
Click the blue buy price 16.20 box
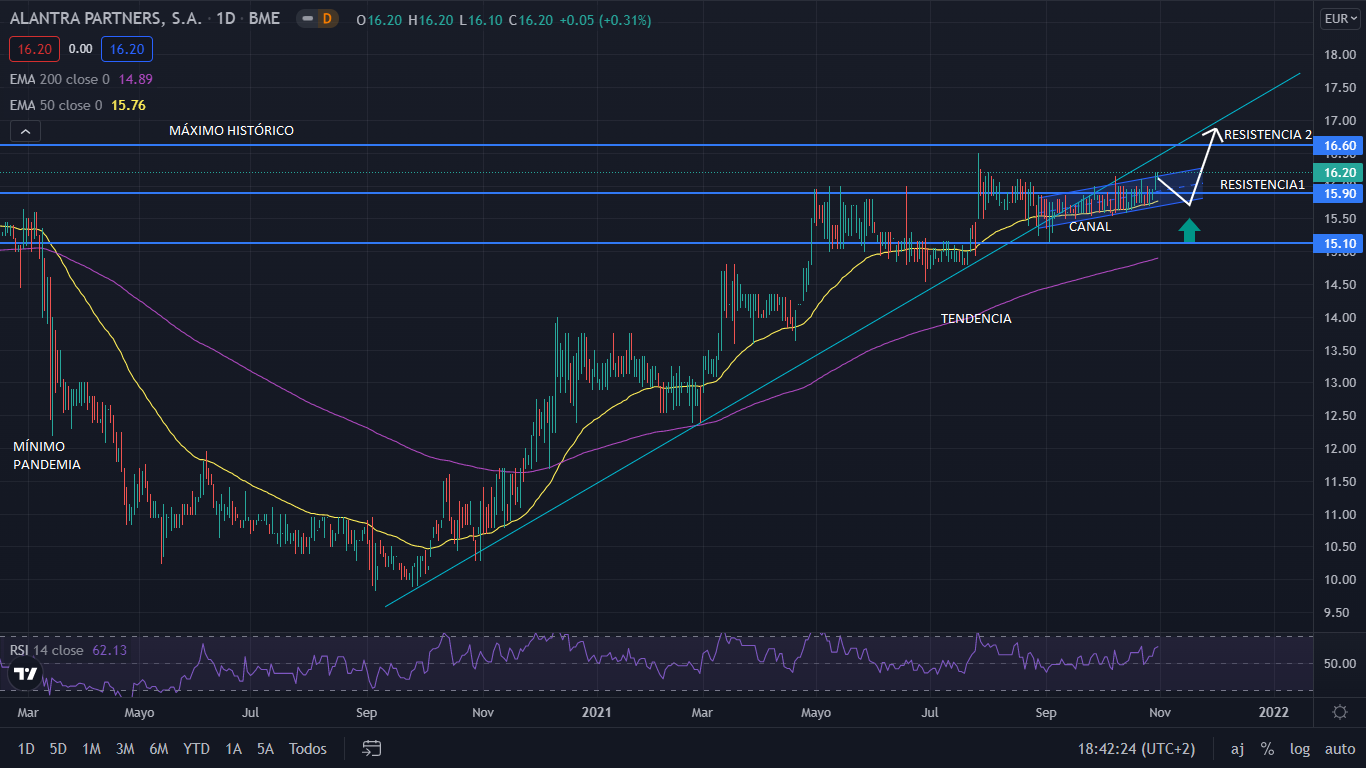point(127,49)
